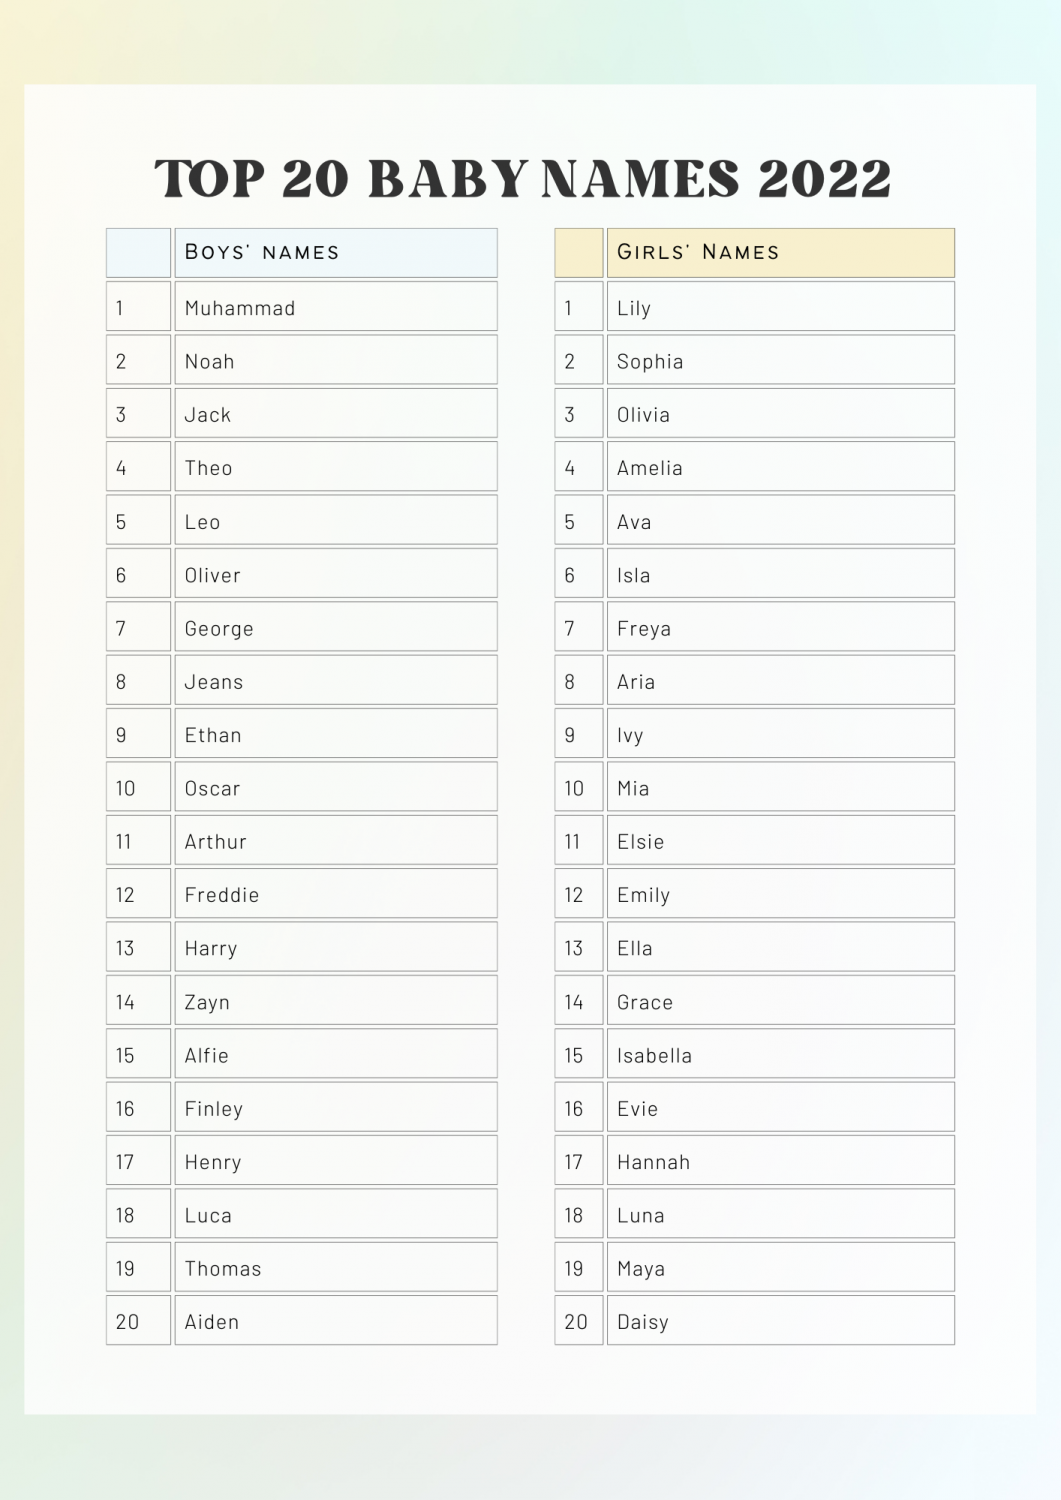Select the Elsie name cell
Screen dimensions: 1061x1500
pos(781,840)
